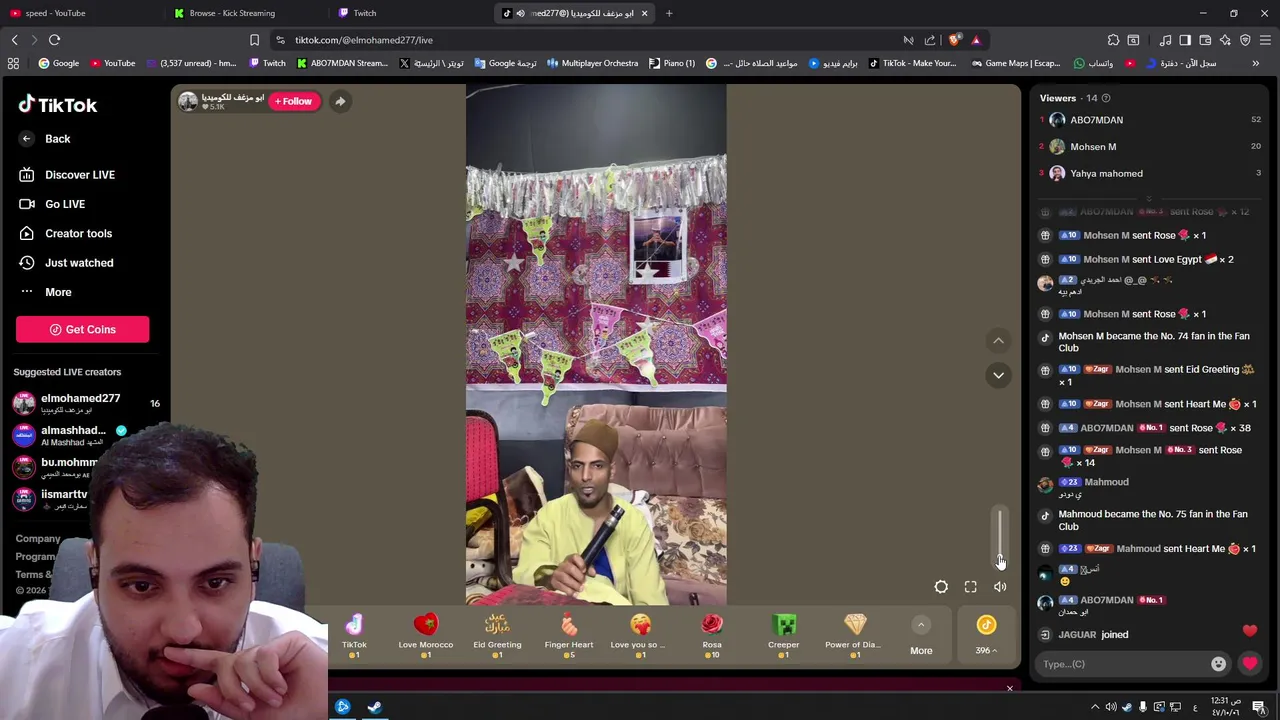
Task: Click the address bar URL
Action: pos(363,40)
